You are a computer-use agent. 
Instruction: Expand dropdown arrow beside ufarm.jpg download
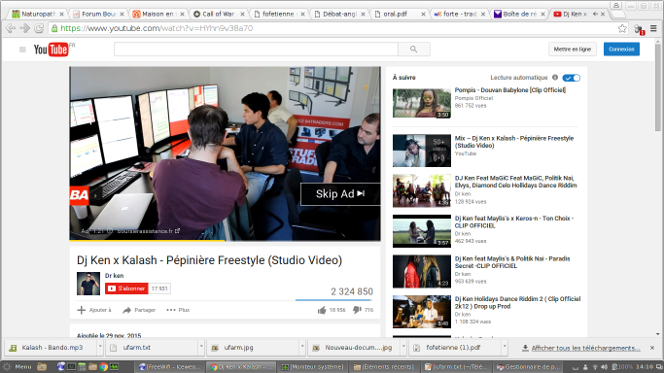302,347
